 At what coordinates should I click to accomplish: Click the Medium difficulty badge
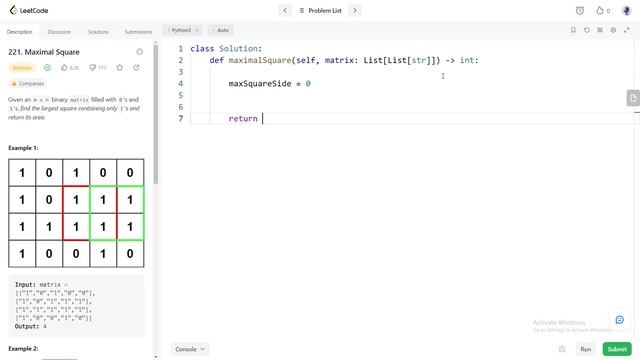(x=22, y=68)
